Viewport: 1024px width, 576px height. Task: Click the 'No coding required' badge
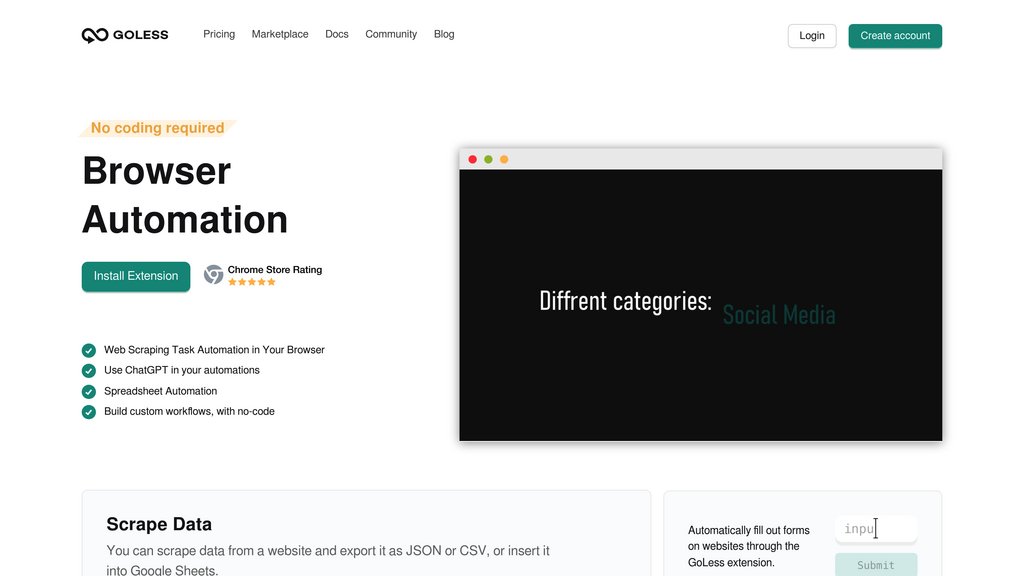pos(157,128)
